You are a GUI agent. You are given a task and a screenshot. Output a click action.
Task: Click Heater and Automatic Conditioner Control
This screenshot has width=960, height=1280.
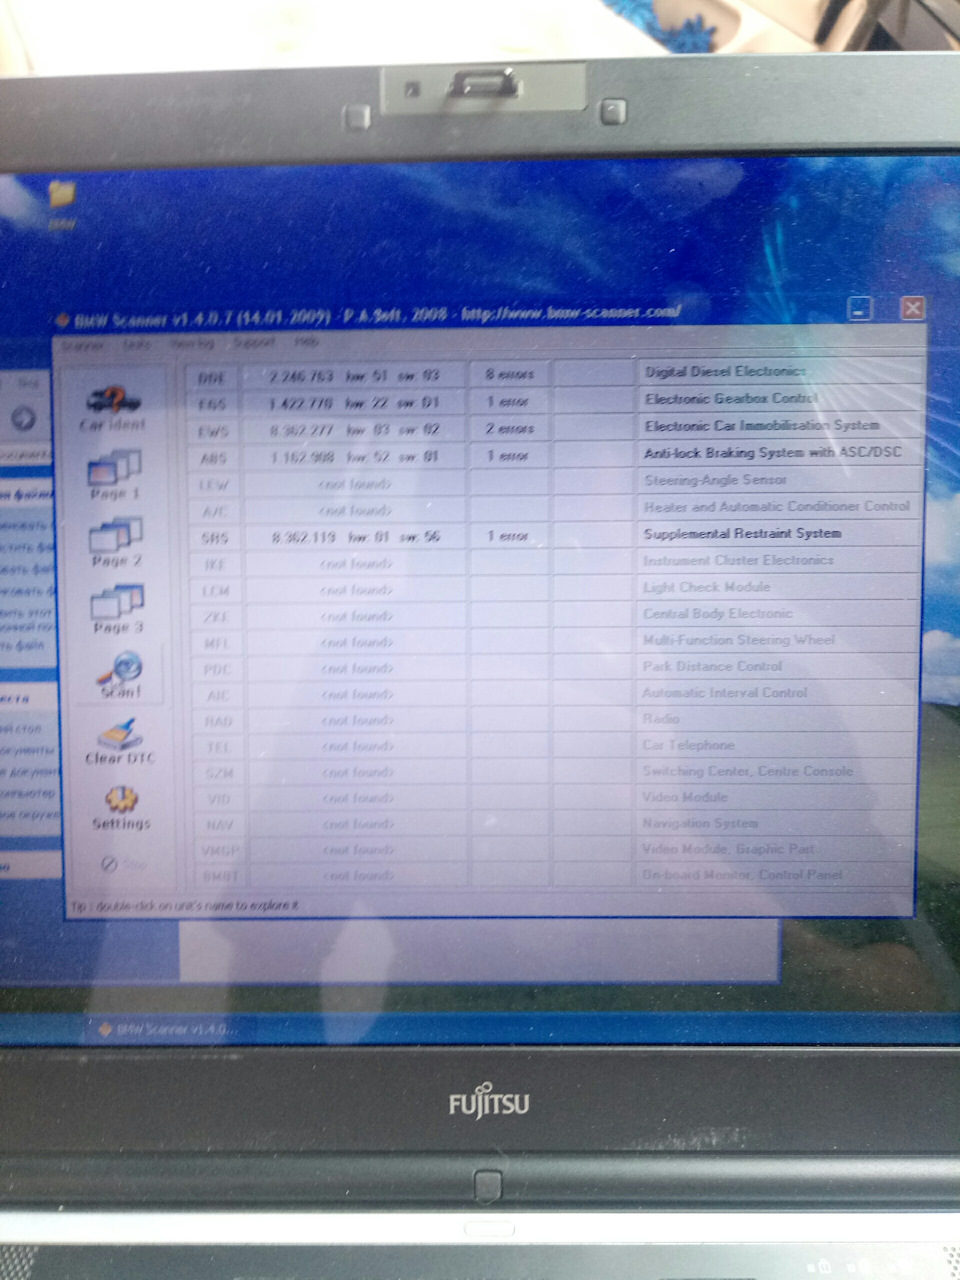777,506
